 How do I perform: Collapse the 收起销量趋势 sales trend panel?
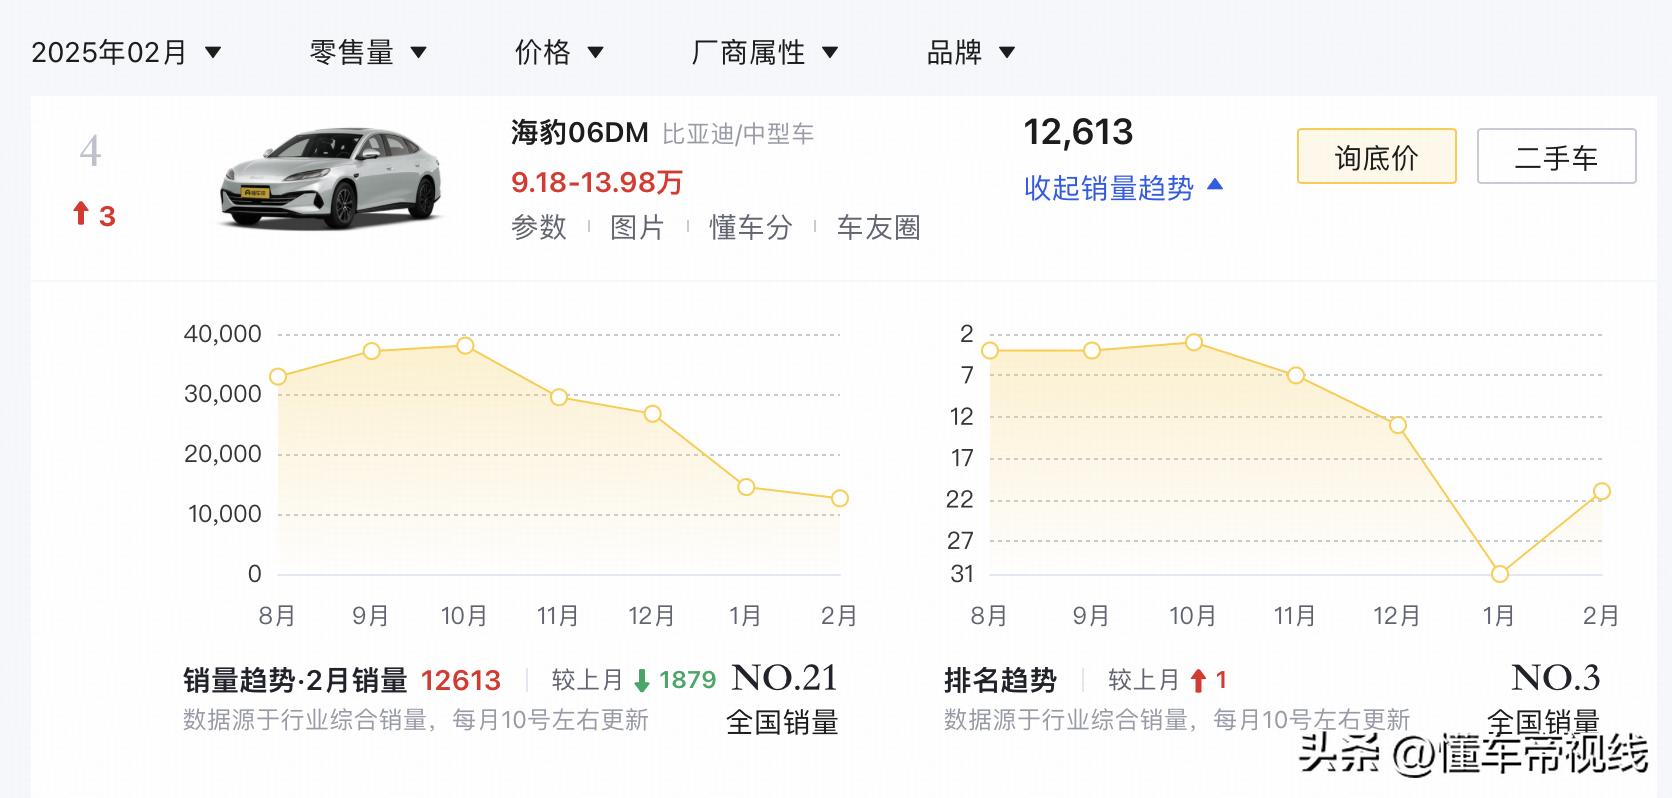pos(1123,188)
